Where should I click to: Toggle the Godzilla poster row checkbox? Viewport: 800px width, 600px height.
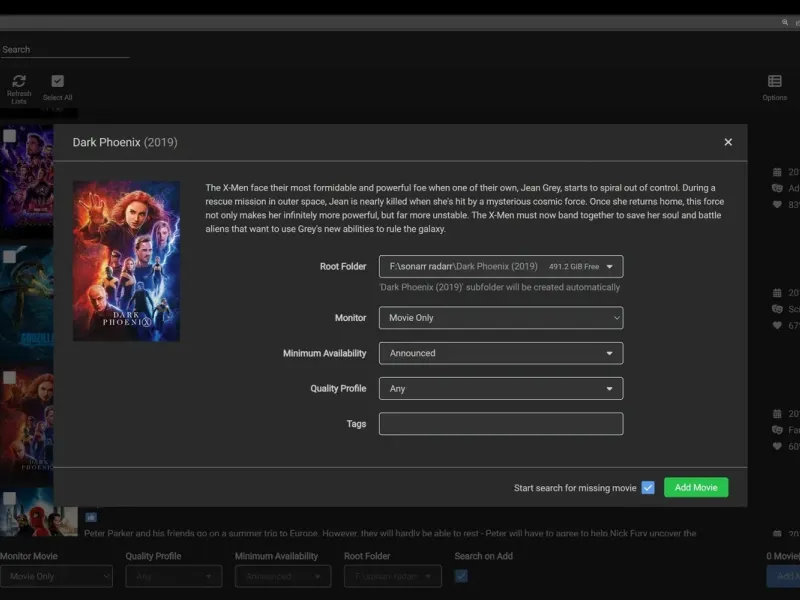[10, 256]
